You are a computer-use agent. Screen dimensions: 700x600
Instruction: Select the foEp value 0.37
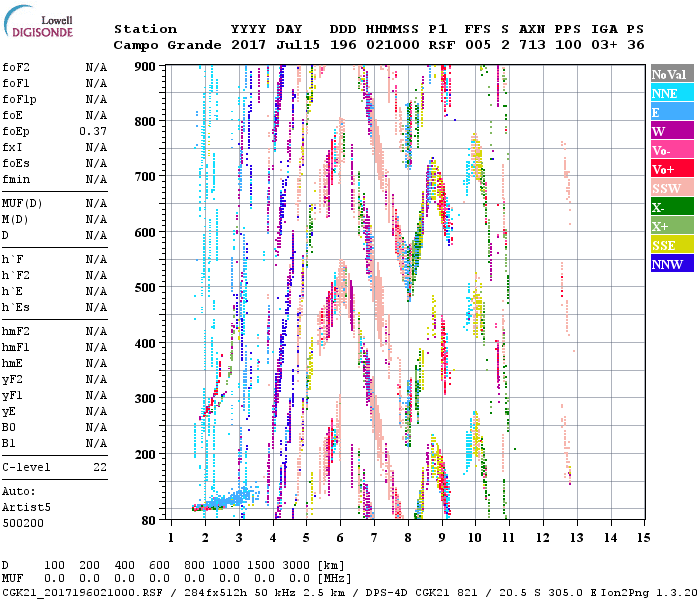[x=93, y=131]
